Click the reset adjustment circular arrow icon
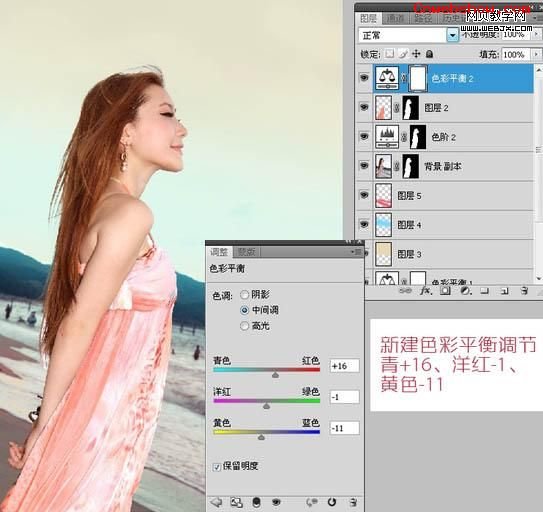Viewport: 543px width, 512px height. (x=332, y=502)
